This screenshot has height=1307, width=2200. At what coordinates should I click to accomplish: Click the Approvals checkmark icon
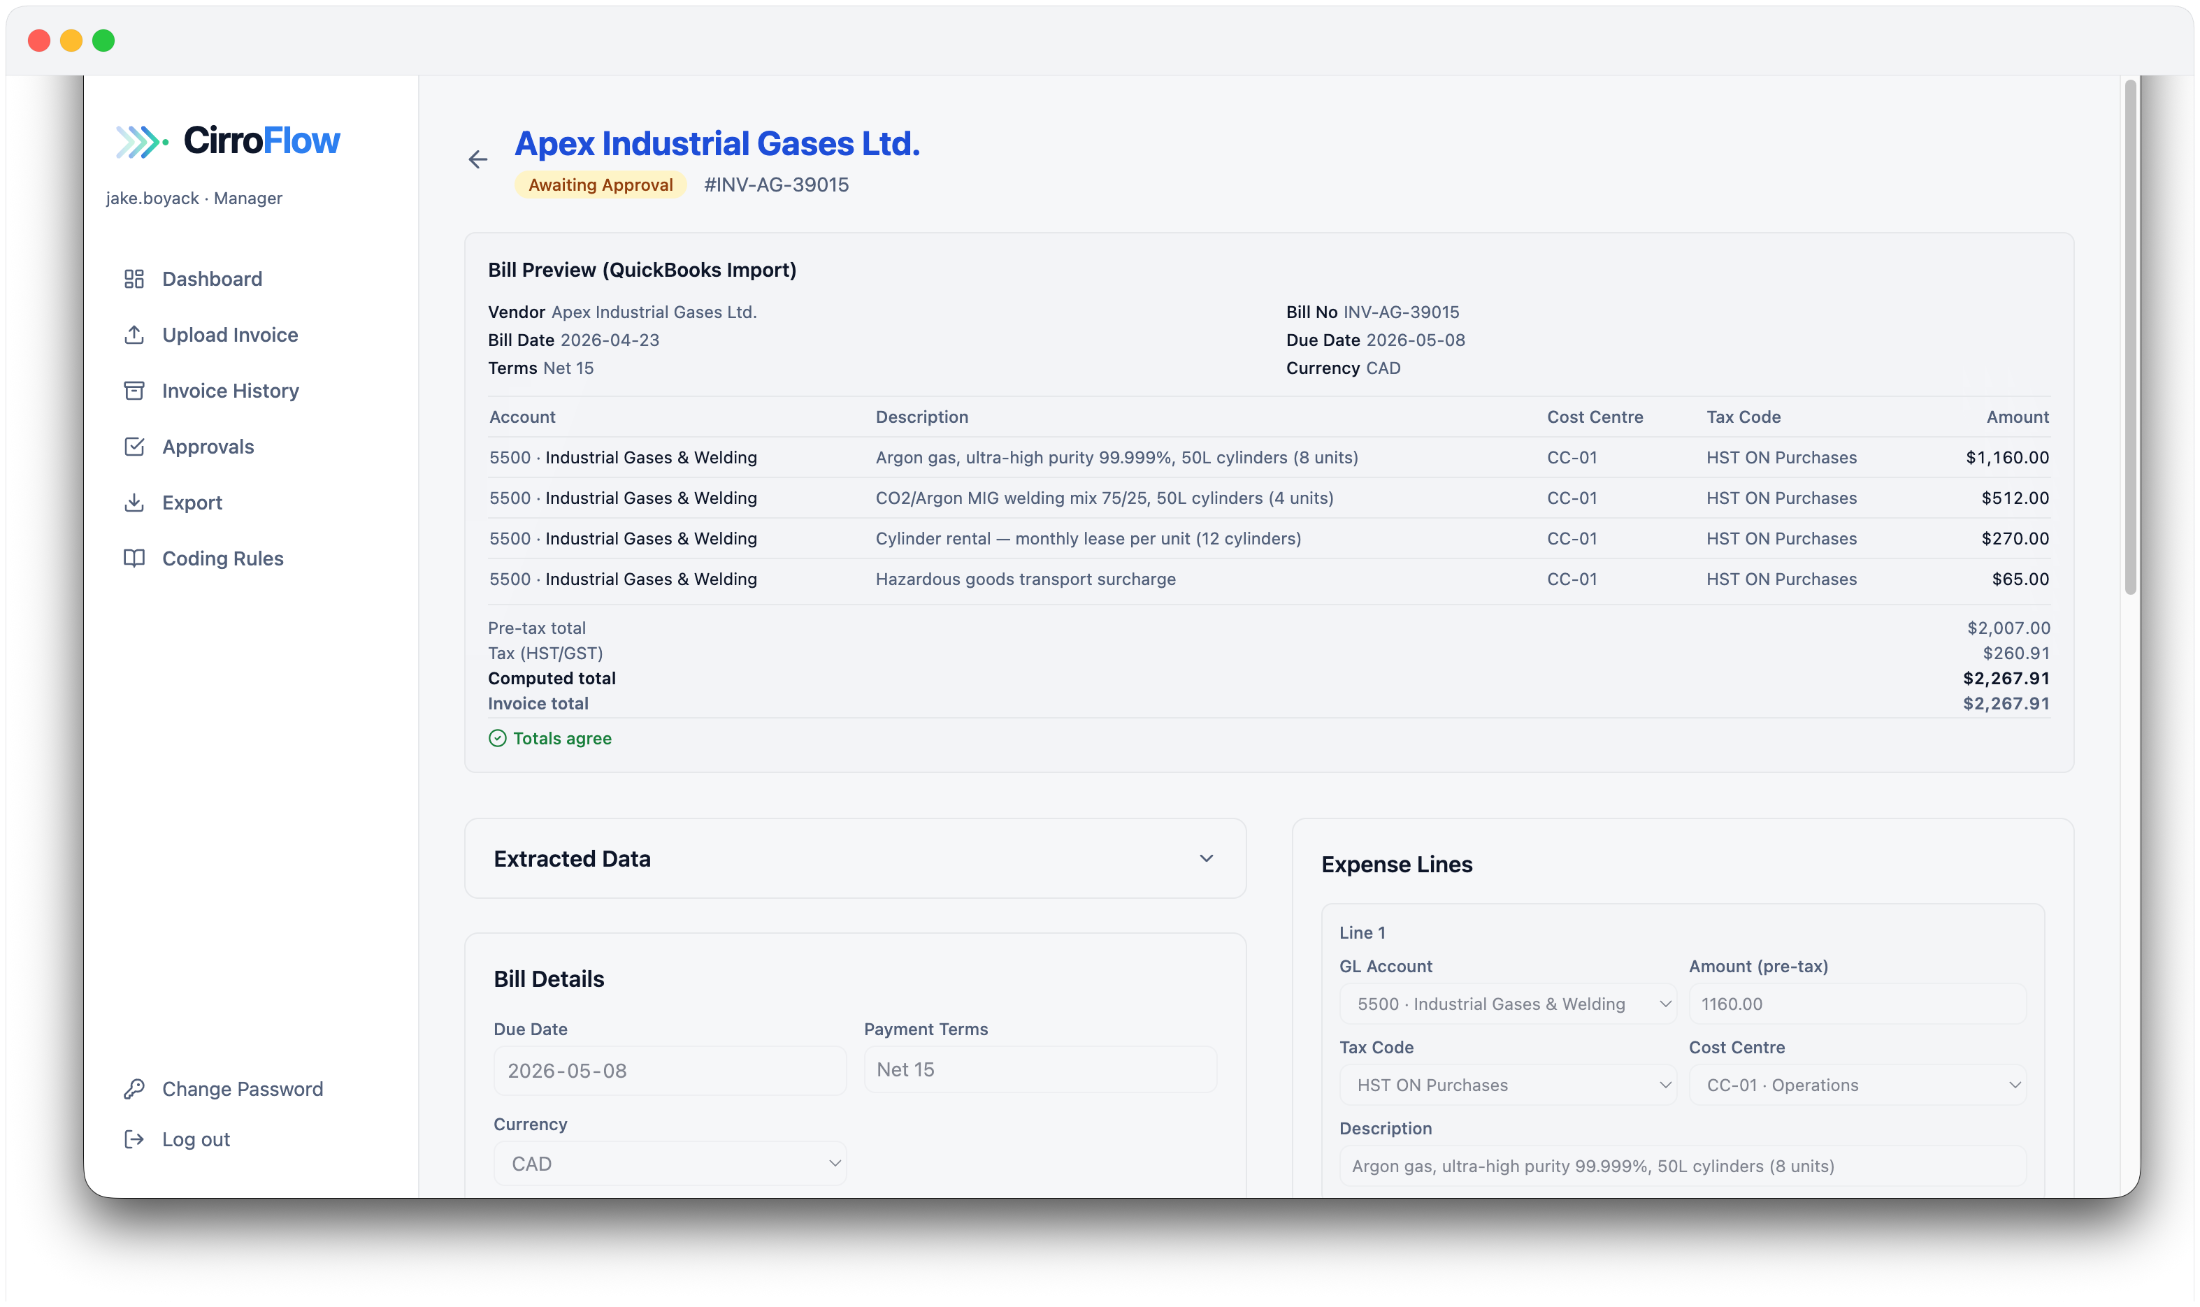coord(134,447)
